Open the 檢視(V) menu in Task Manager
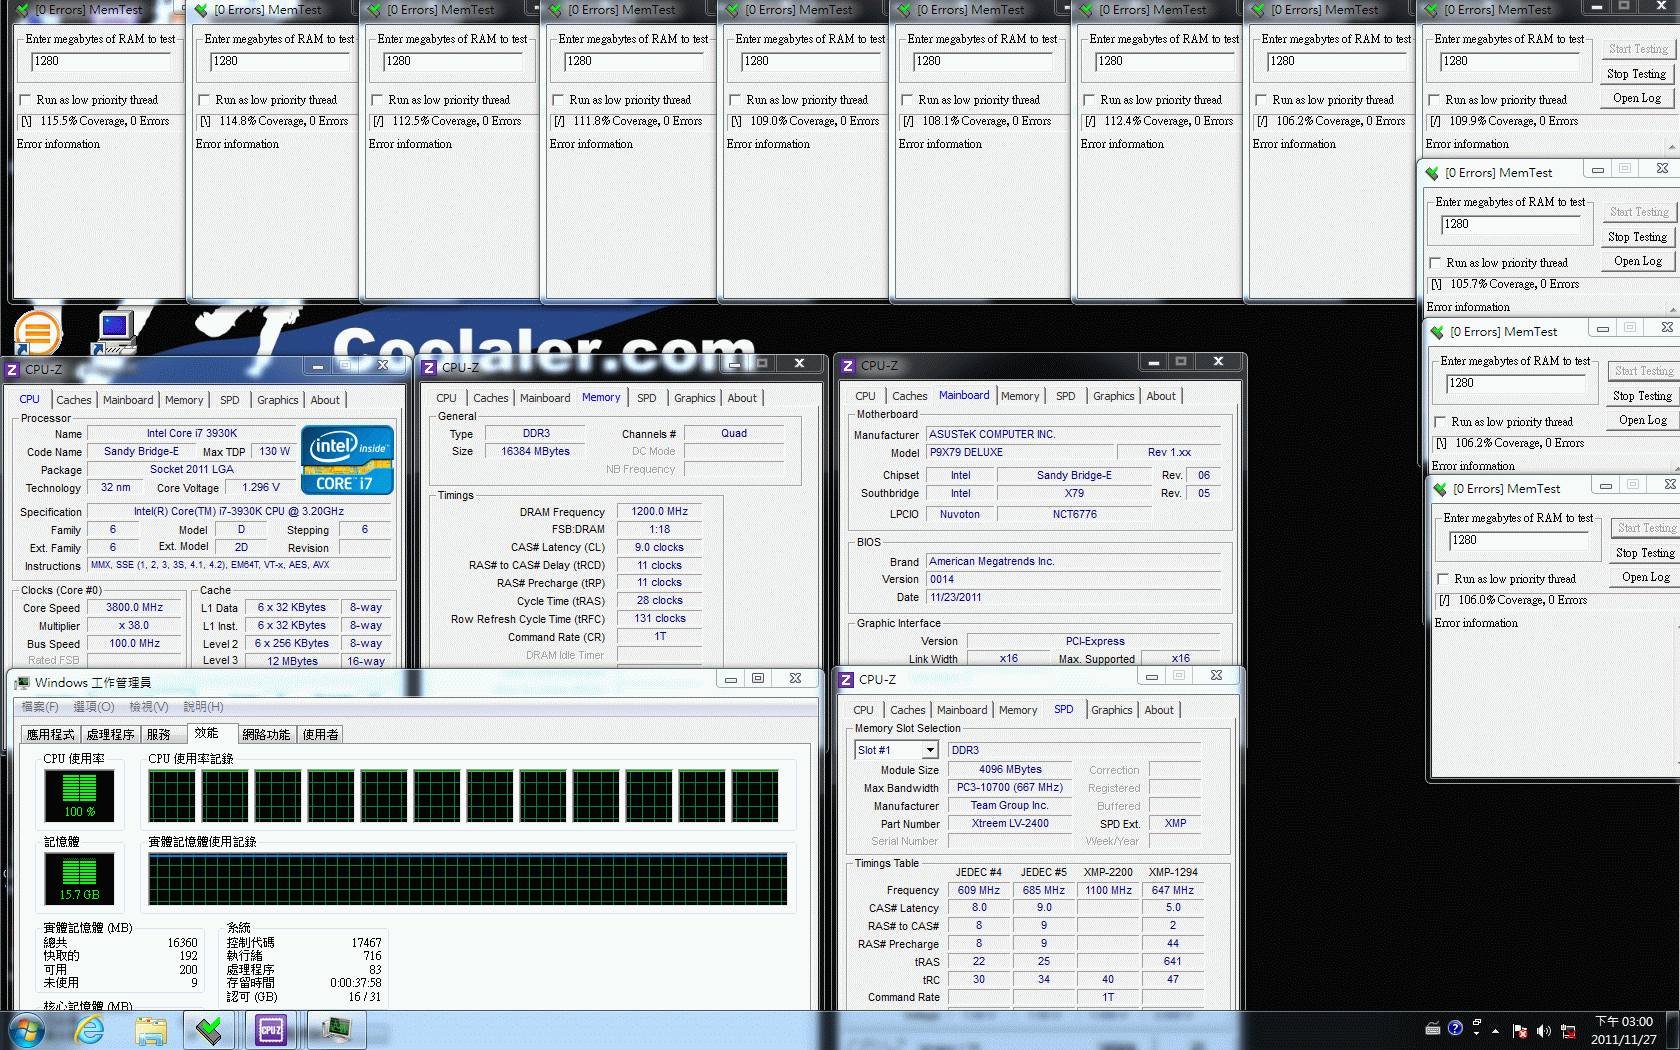 148,707
